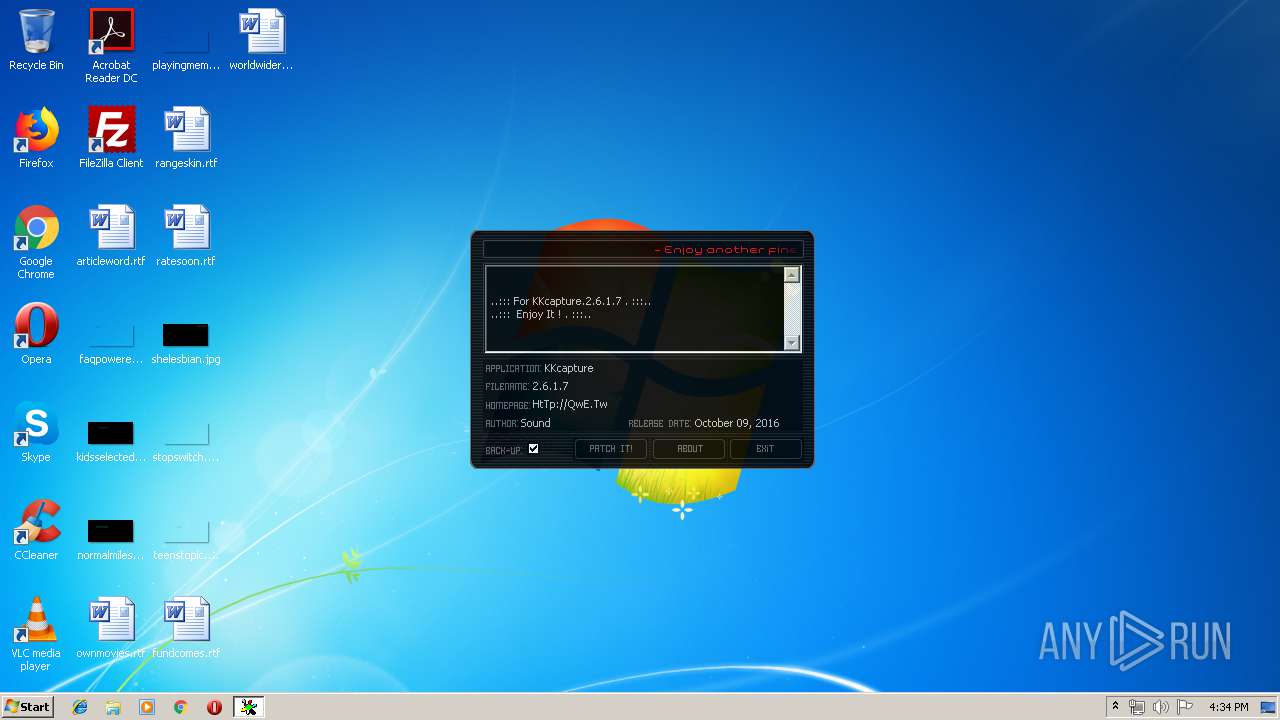The width and height of the screenshot is (1280, 720).
Task: Show hidden system tray icons
Action: (x=1115, y=707)
